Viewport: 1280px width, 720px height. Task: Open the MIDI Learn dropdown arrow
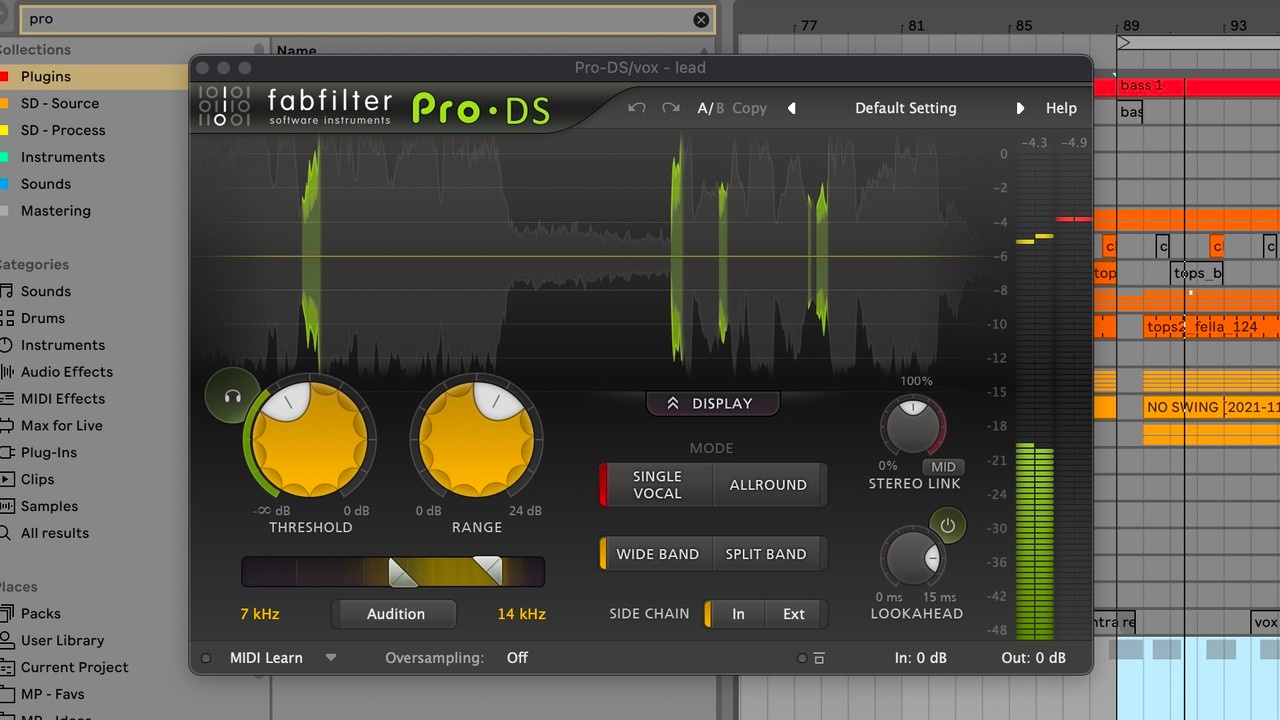point(331,658)
